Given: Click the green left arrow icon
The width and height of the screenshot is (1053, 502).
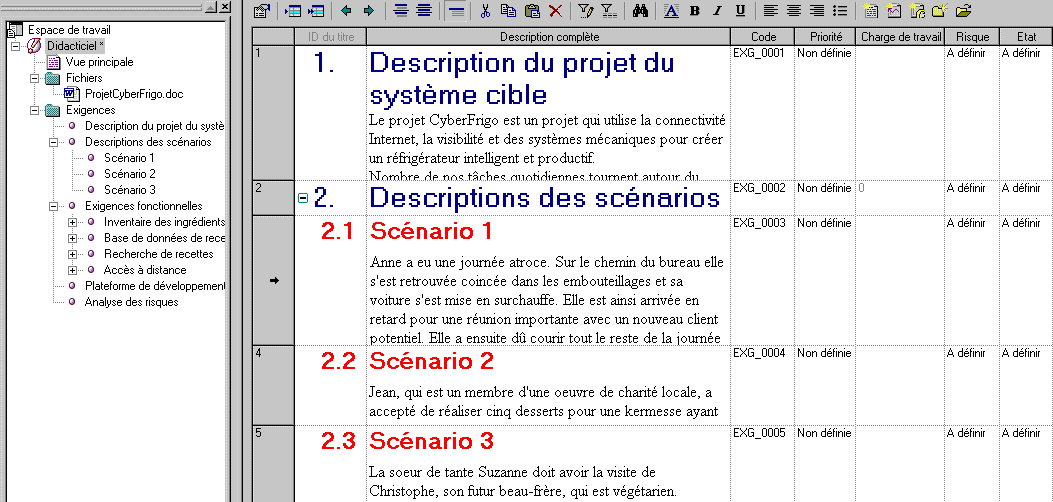Looking at the screenshot, I should (346, 10).
